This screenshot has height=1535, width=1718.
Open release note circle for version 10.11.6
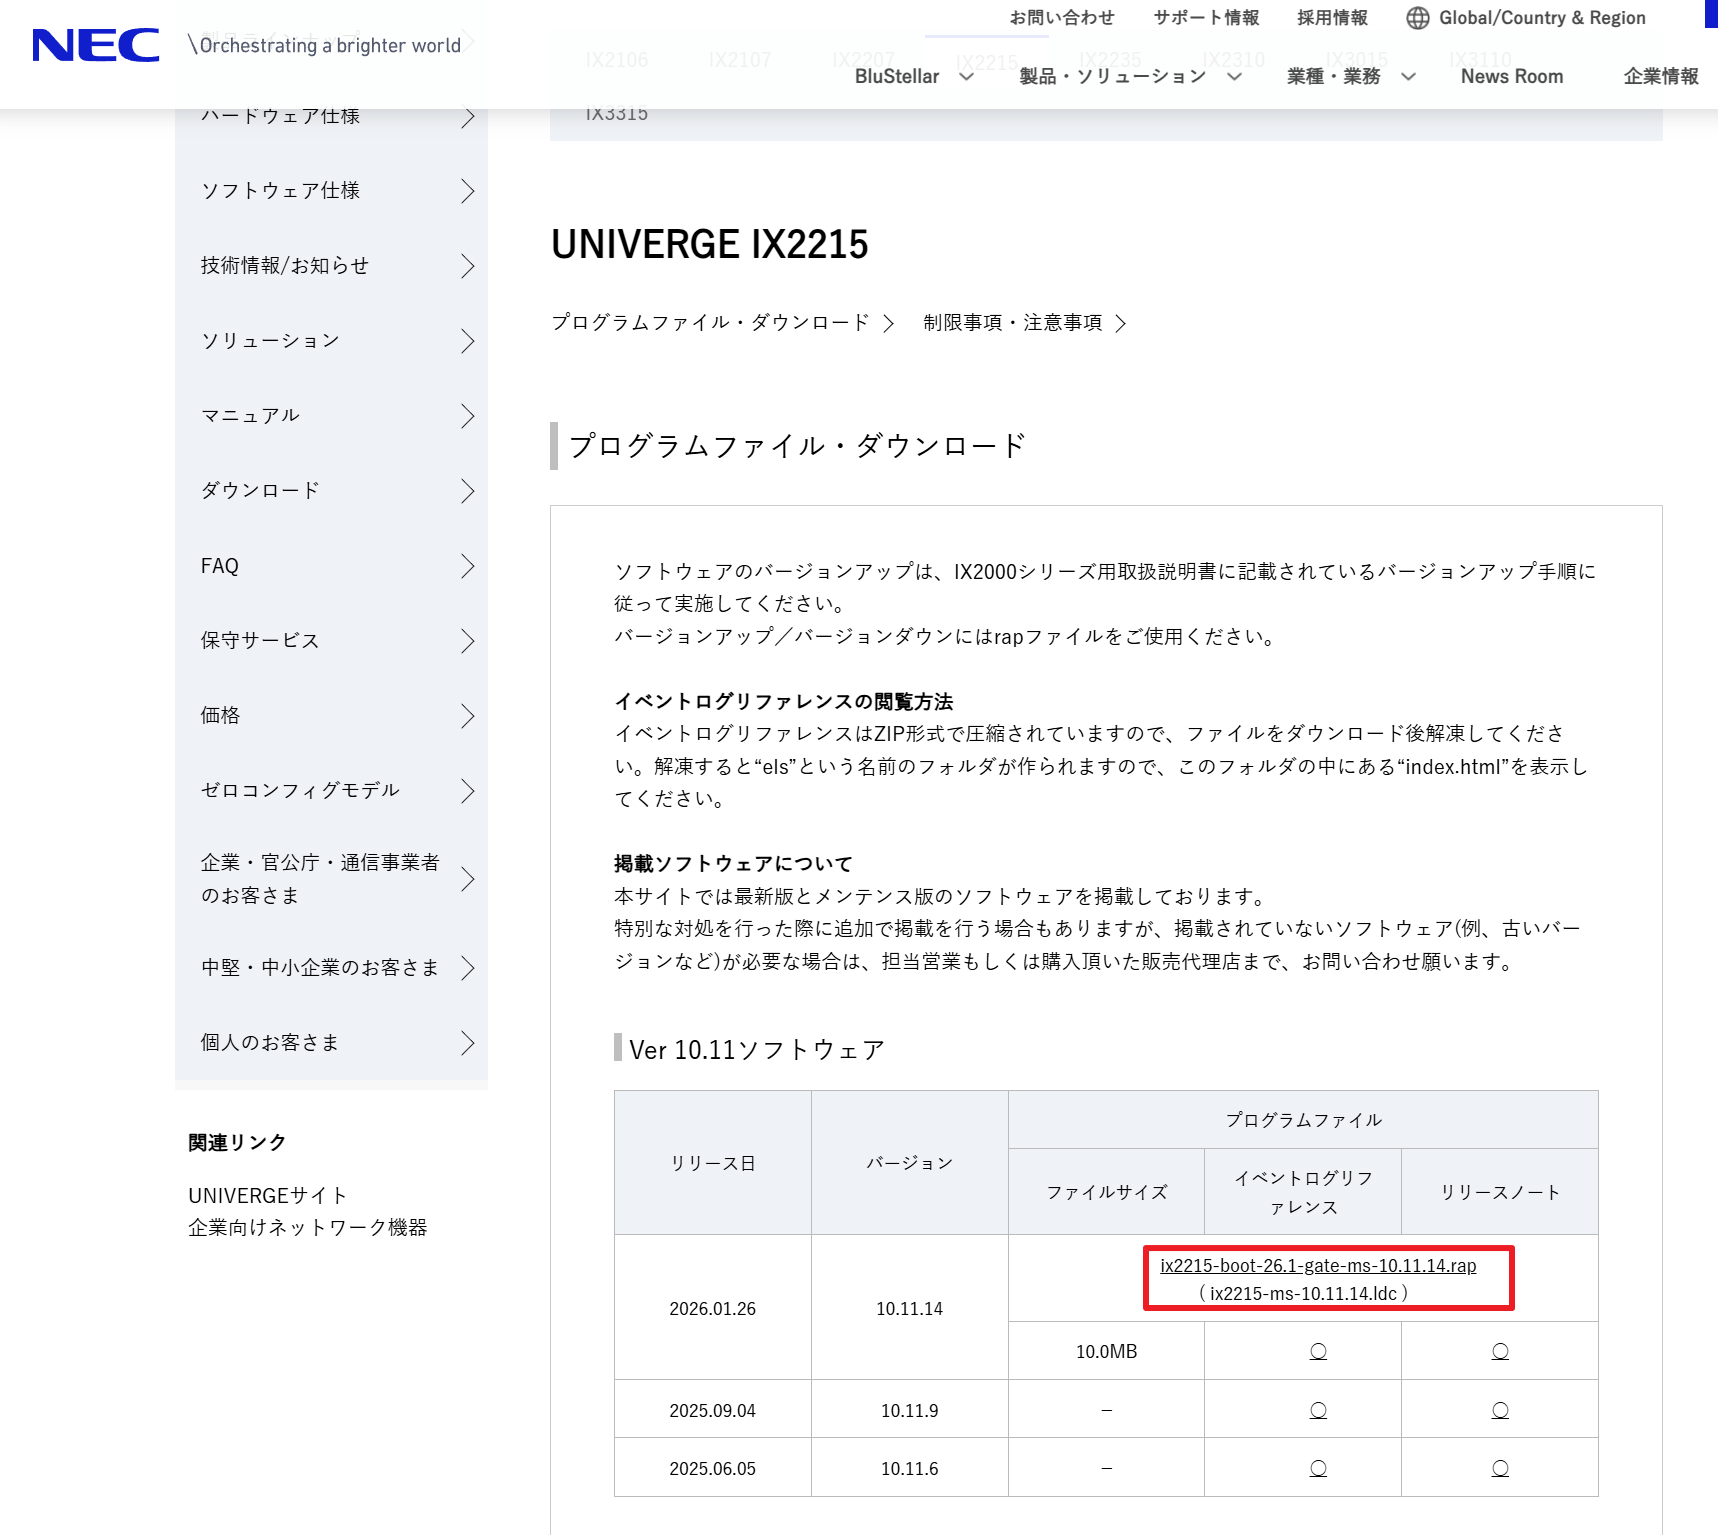(x=1500, y=1468)
